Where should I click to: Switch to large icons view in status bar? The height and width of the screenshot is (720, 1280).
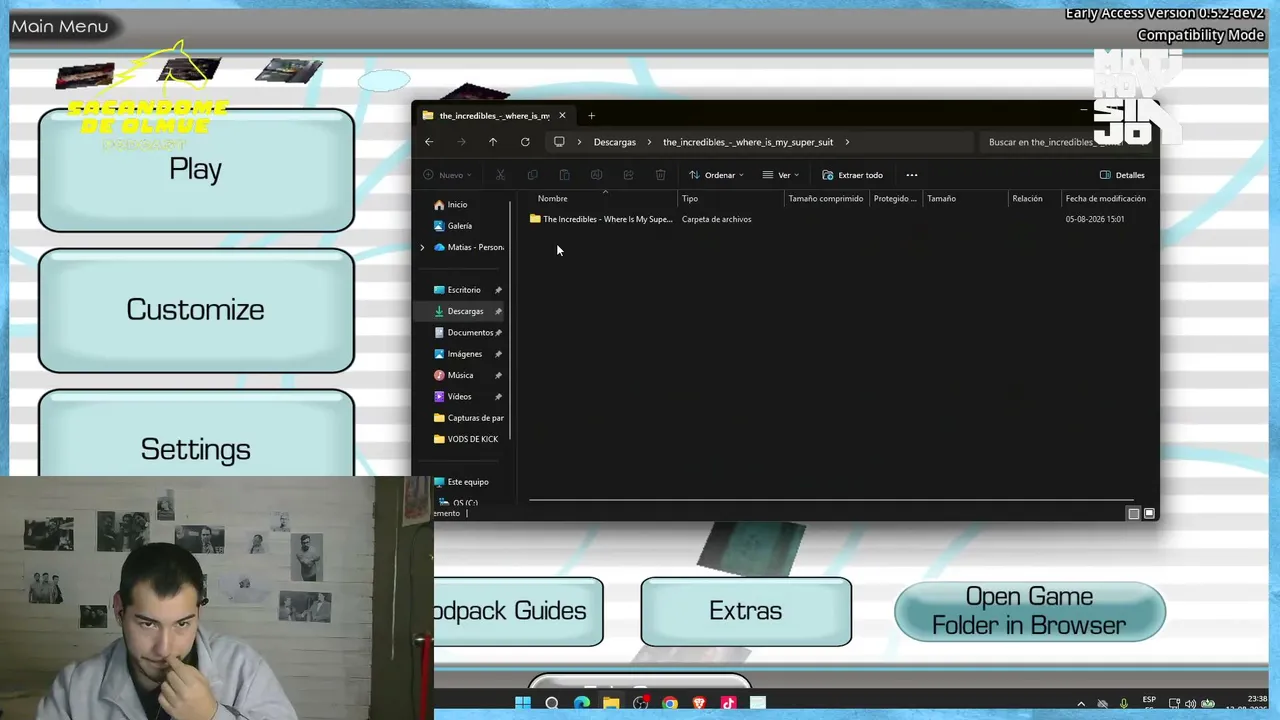(1149, 513)
